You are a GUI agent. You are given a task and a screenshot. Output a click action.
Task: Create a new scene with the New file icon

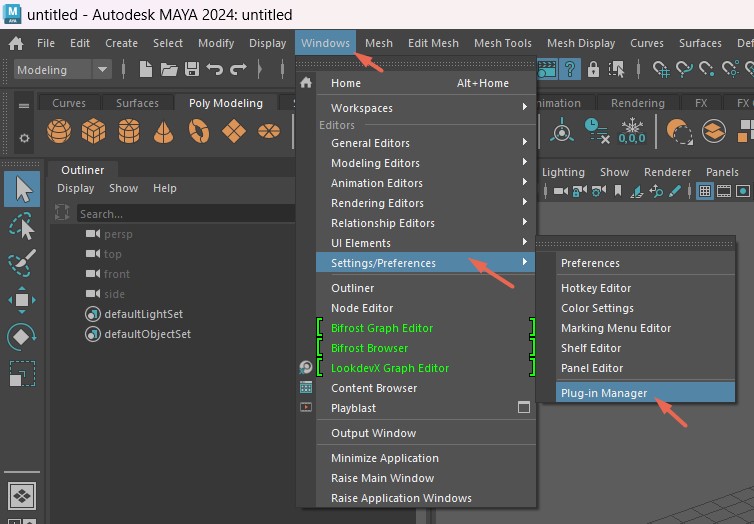[145, 69]
